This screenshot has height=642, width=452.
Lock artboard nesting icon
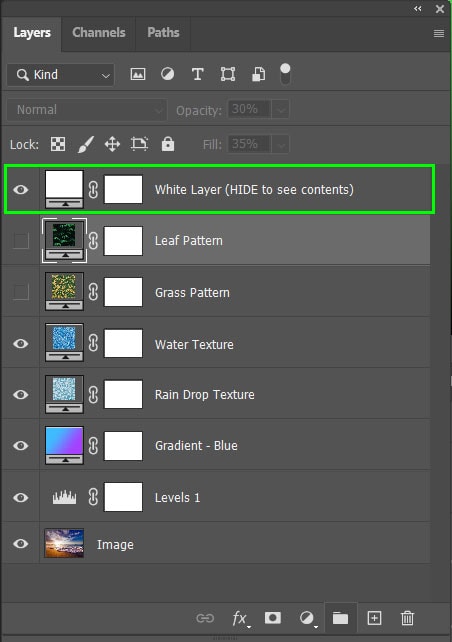click(139, 144)
